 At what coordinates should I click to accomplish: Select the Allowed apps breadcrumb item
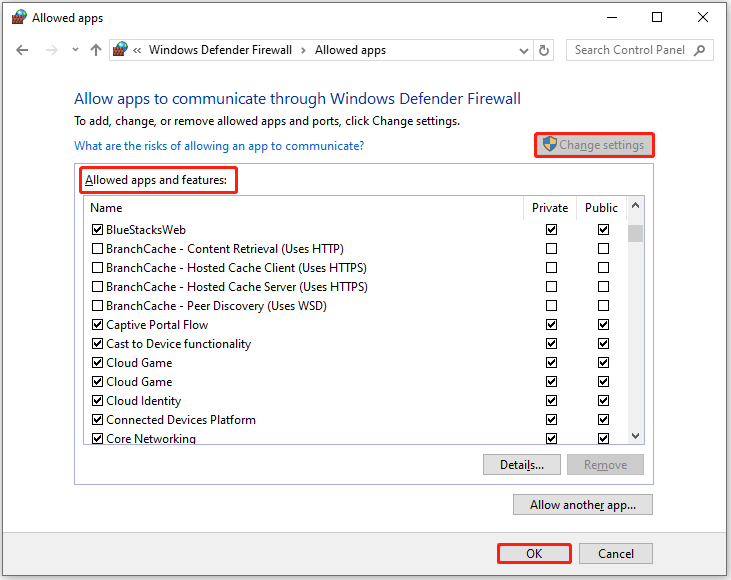coord(350,50)
